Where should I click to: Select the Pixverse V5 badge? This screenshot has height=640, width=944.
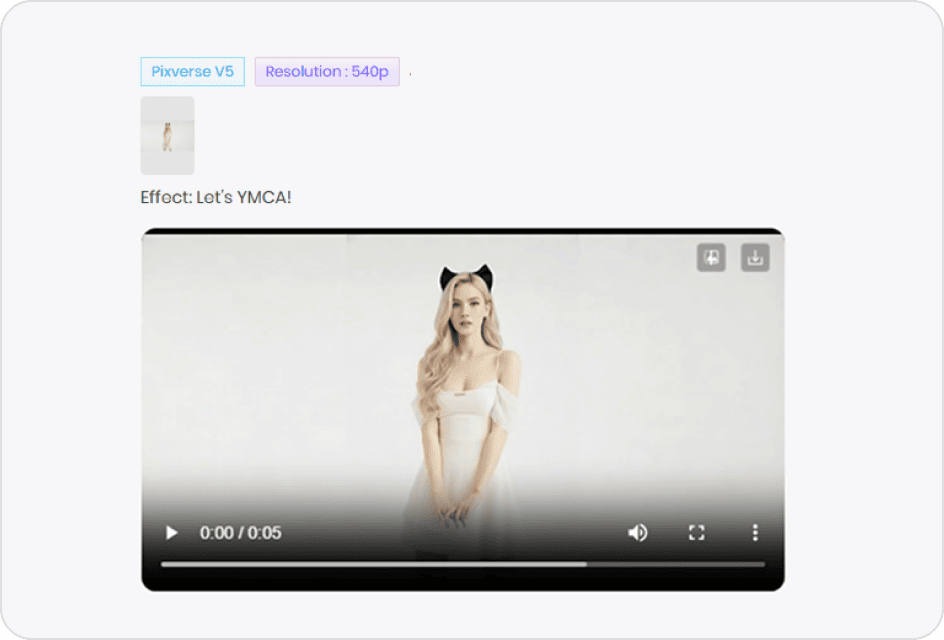pos(191,71)
